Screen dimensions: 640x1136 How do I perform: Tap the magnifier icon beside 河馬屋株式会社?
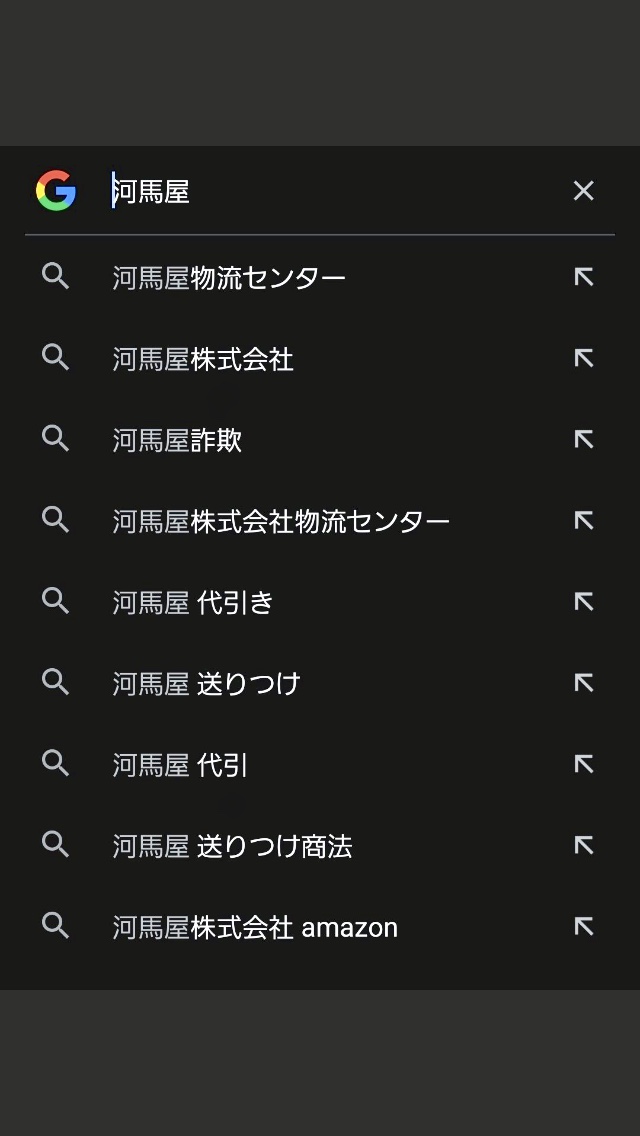56,358
